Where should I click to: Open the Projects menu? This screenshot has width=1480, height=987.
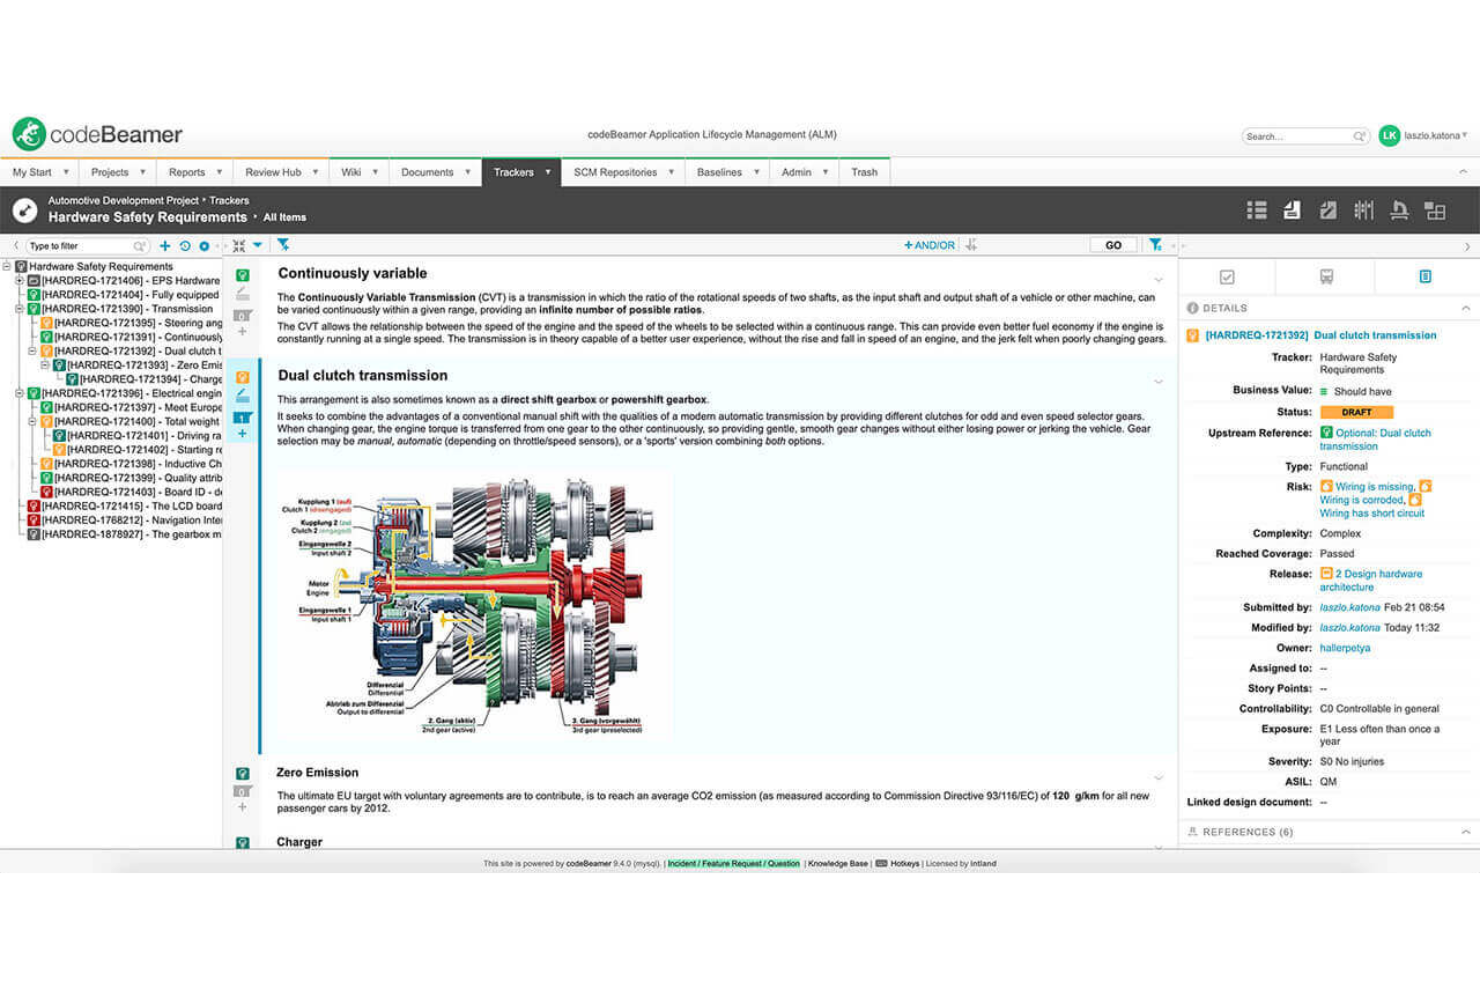click(x=118, y=172)
